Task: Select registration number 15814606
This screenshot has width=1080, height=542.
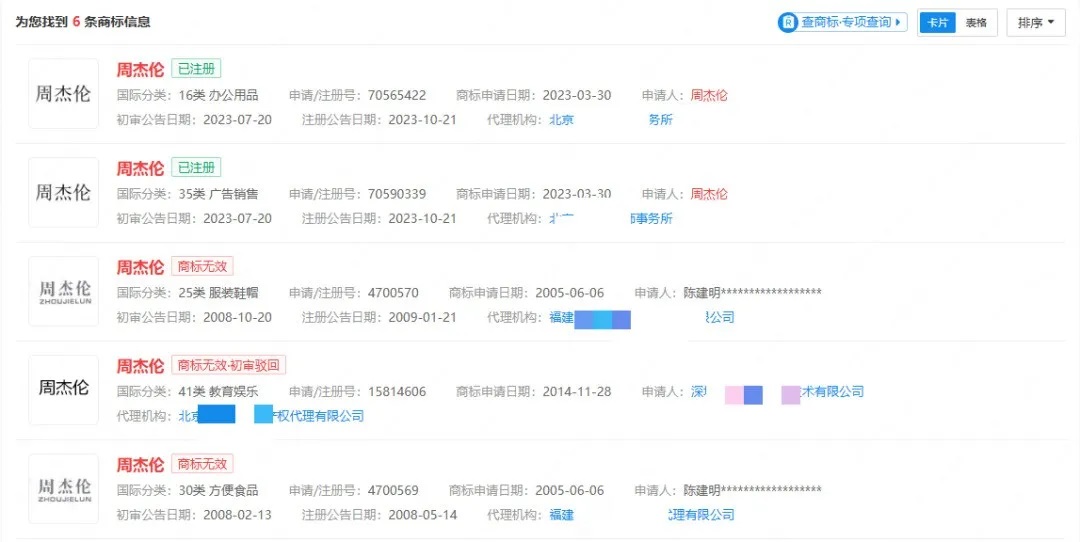Action: pos(397,392)
